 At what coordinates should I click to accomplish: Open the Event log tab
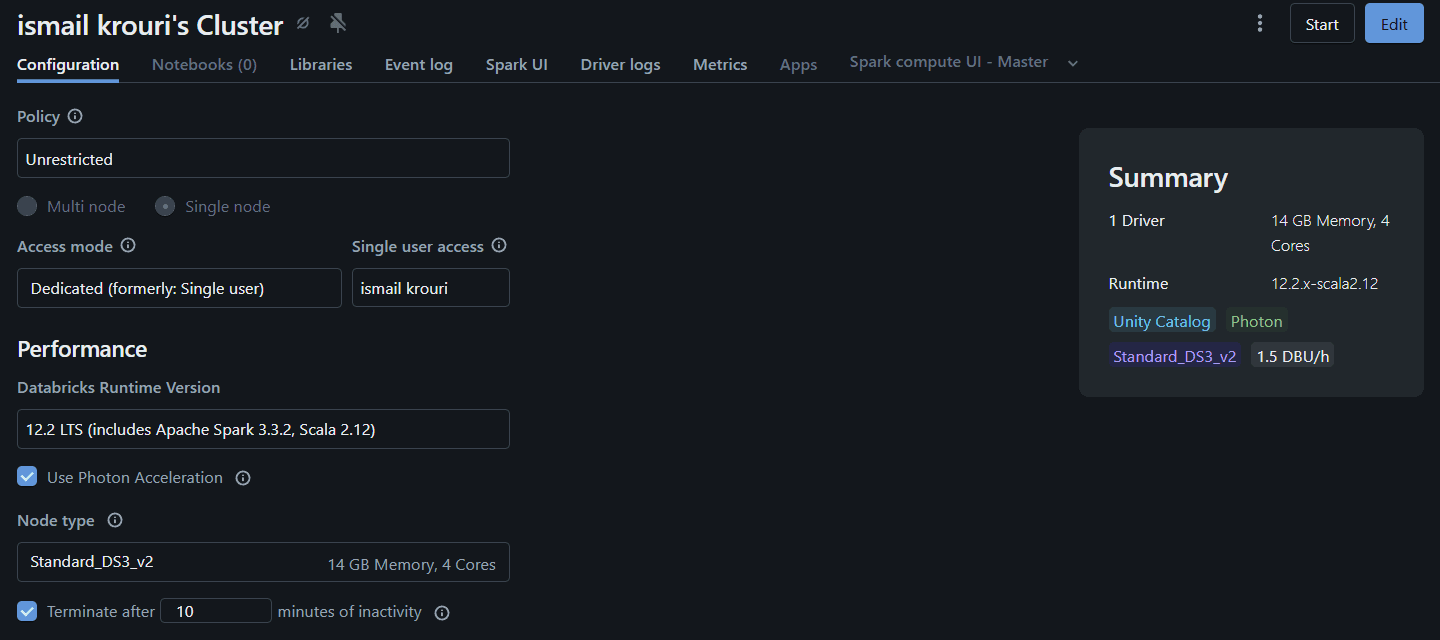[419, 65]
